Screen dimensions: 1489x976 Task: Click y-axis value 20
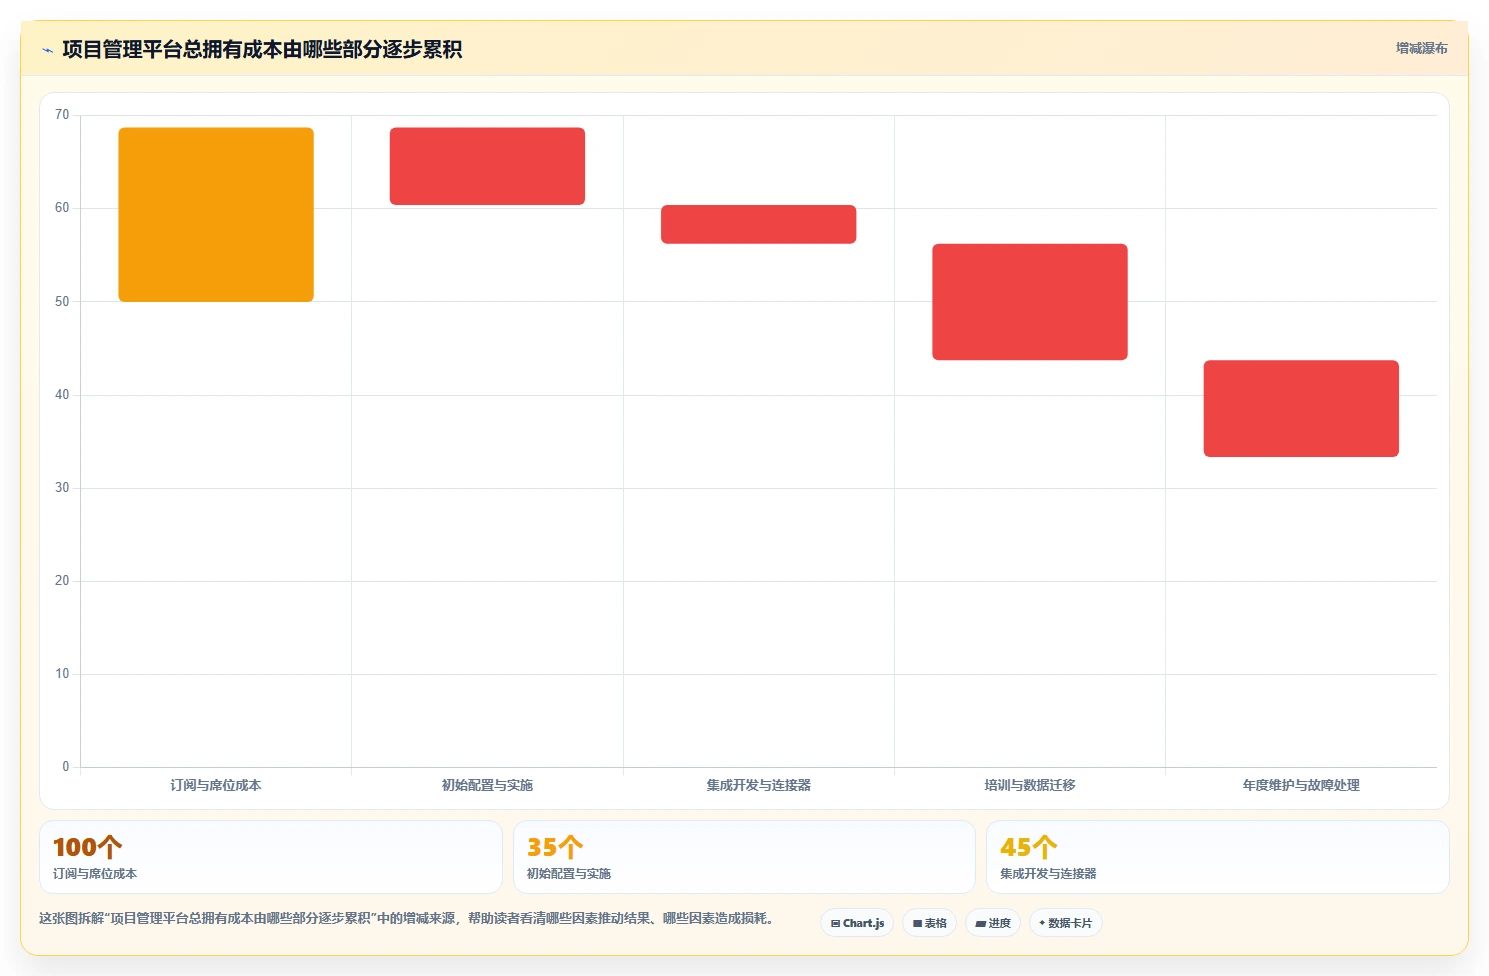click(62, 581)
